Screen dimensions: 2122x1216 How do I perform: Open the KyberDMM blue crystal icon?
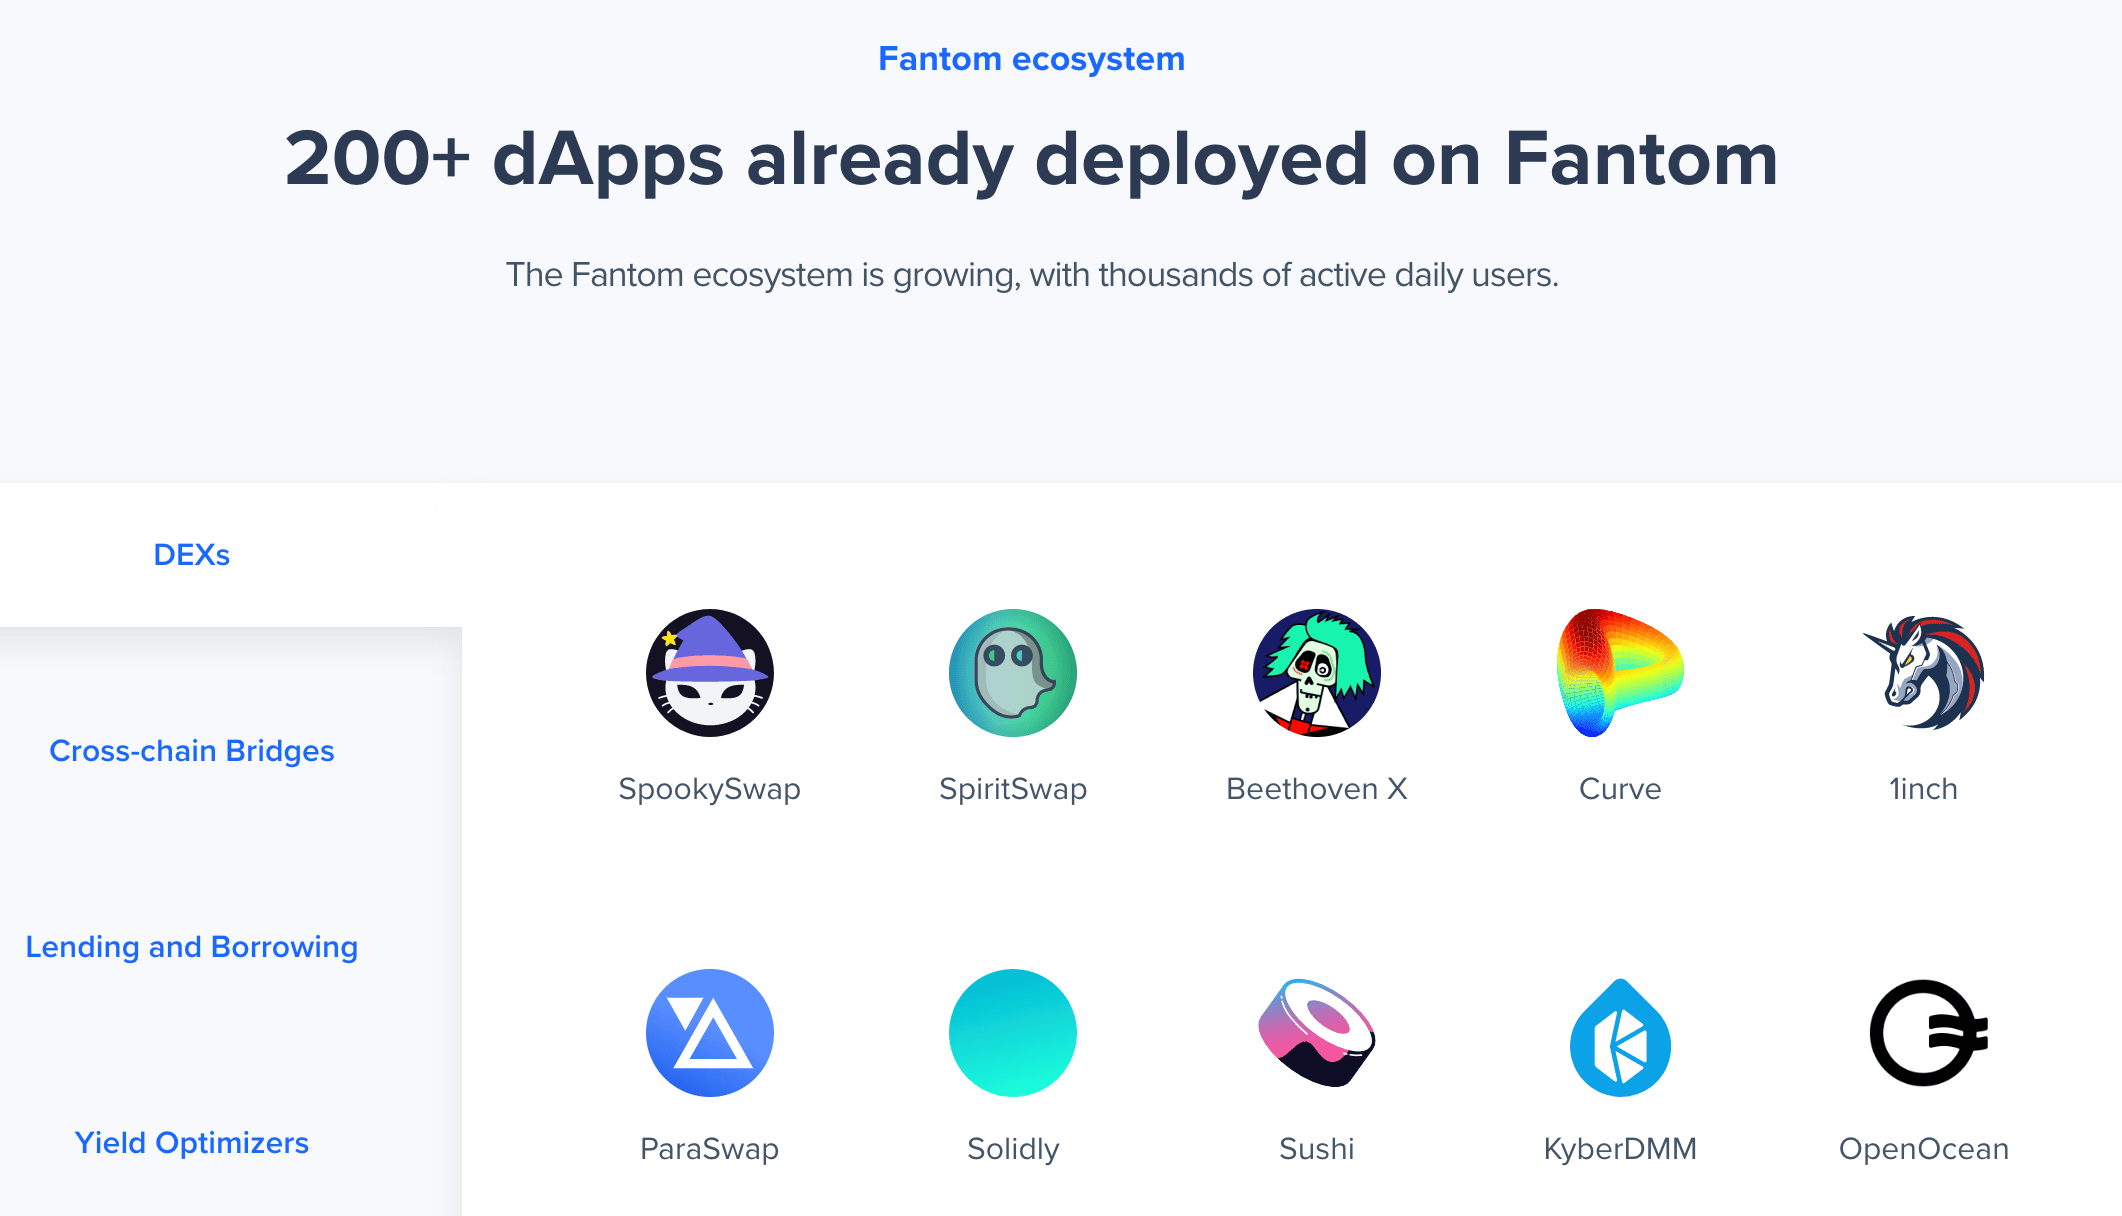pyautogui.click(x=1620, y=1037)
